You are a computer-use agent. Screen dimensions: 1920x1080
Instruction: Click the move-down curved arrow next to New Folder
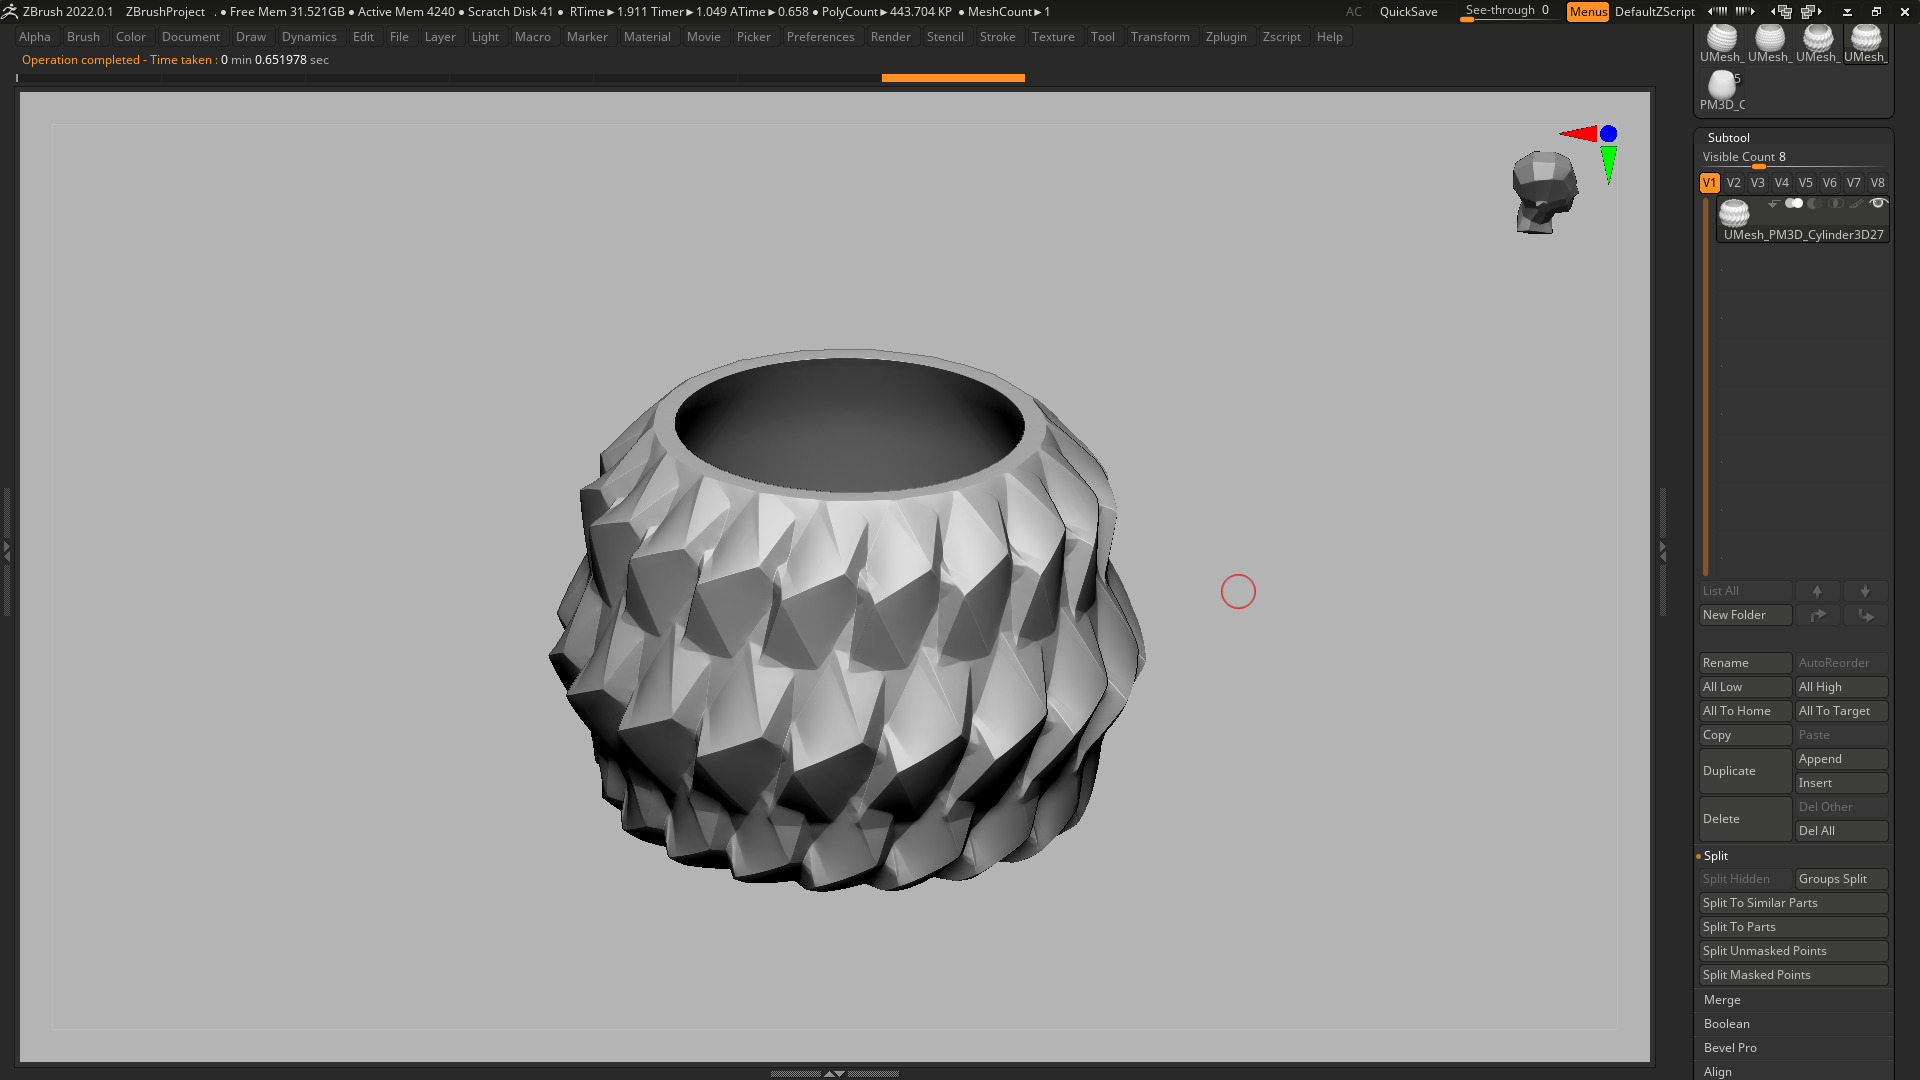click(x=1865, y=615)
